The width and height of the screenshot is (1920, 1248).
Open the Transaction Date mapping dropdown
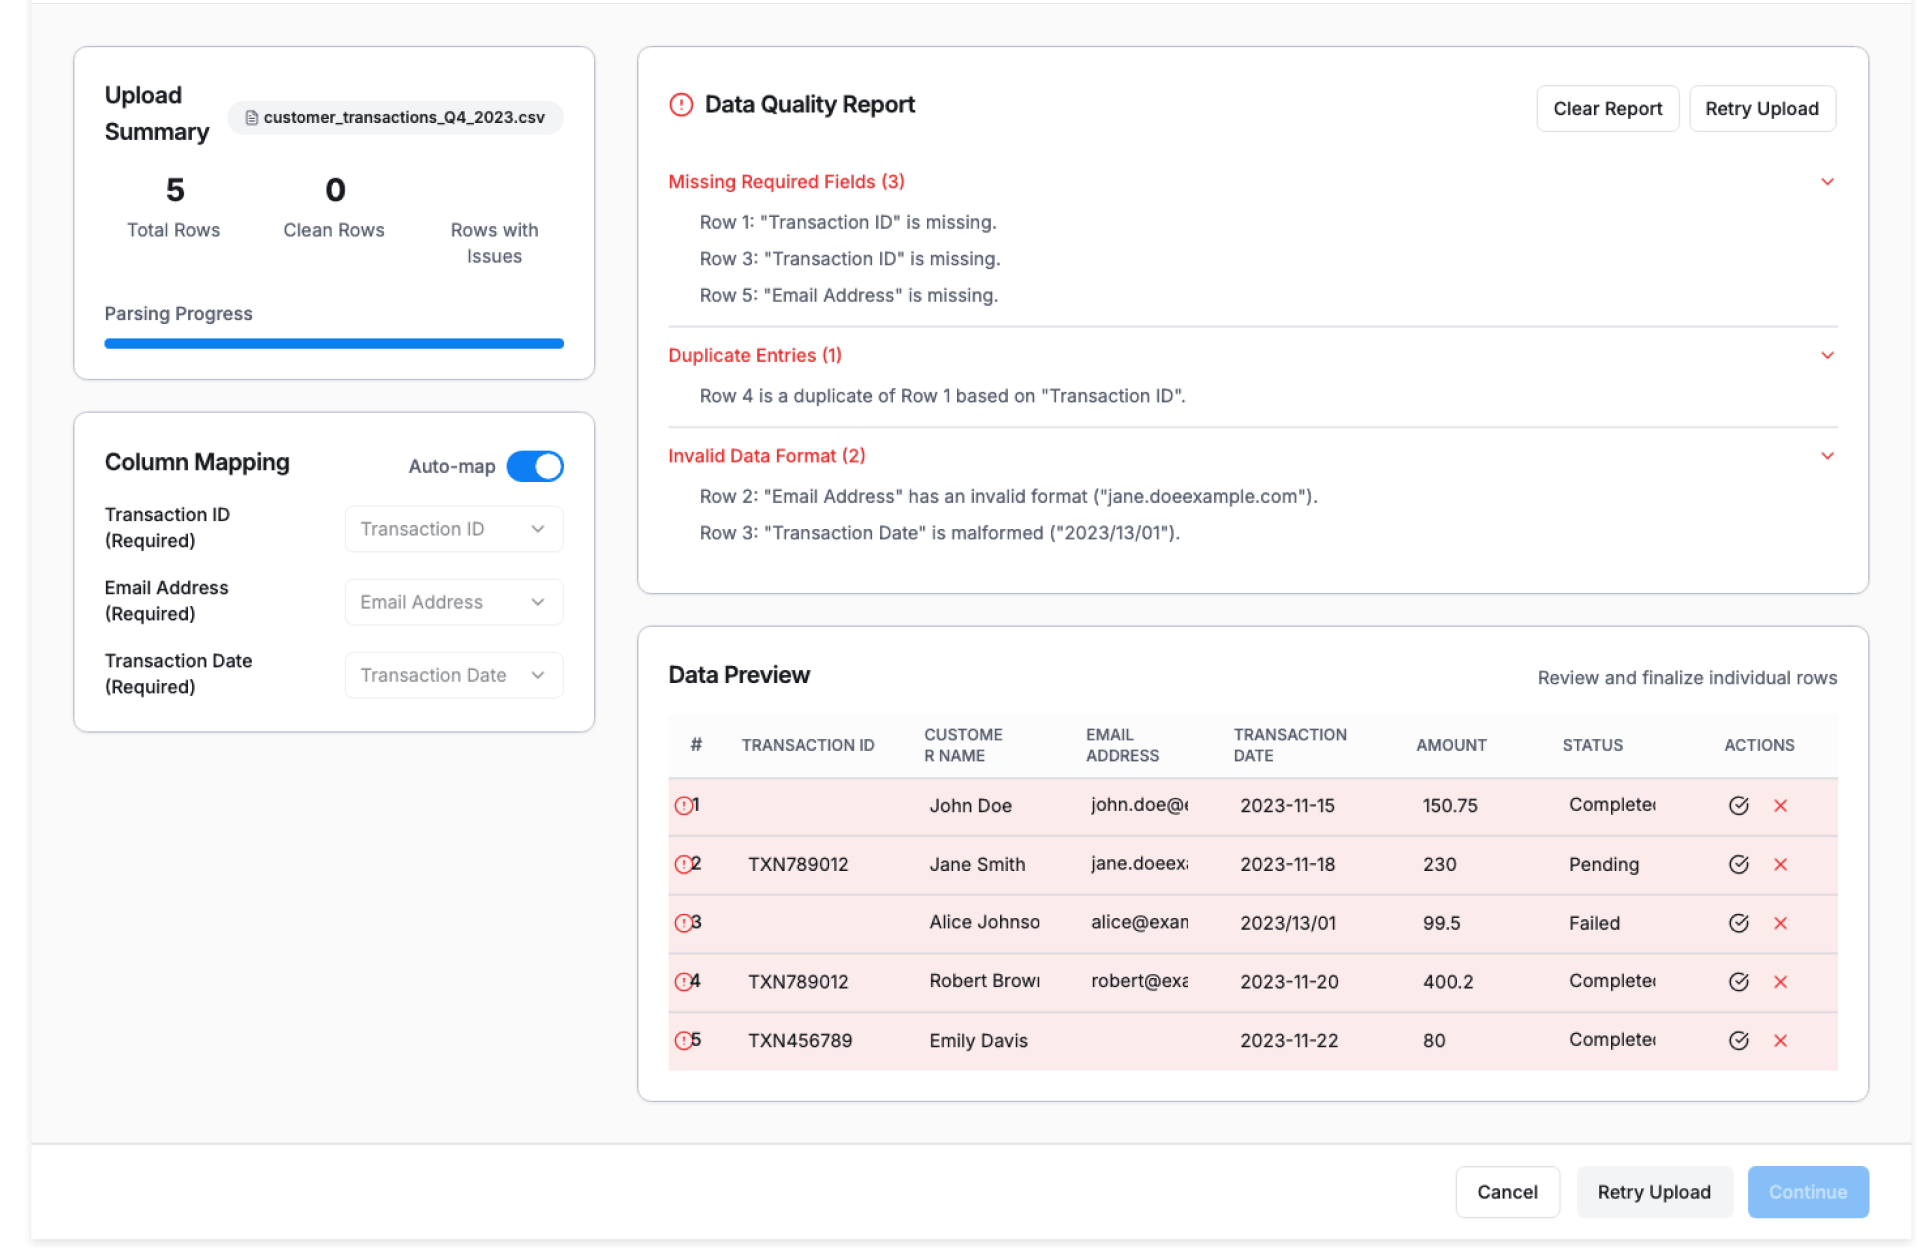[453, 676]
